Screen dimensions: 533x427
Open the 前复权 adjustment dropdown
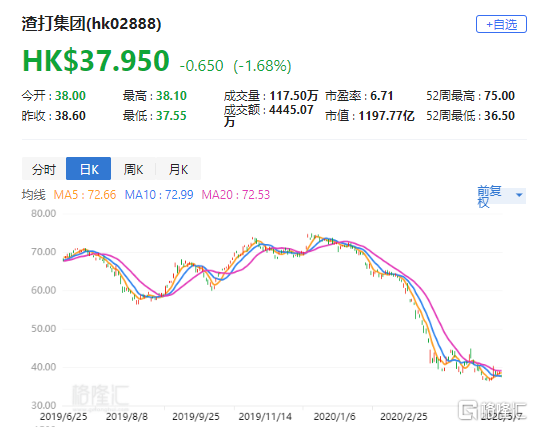pyautogui.click(x=501, y=196)
